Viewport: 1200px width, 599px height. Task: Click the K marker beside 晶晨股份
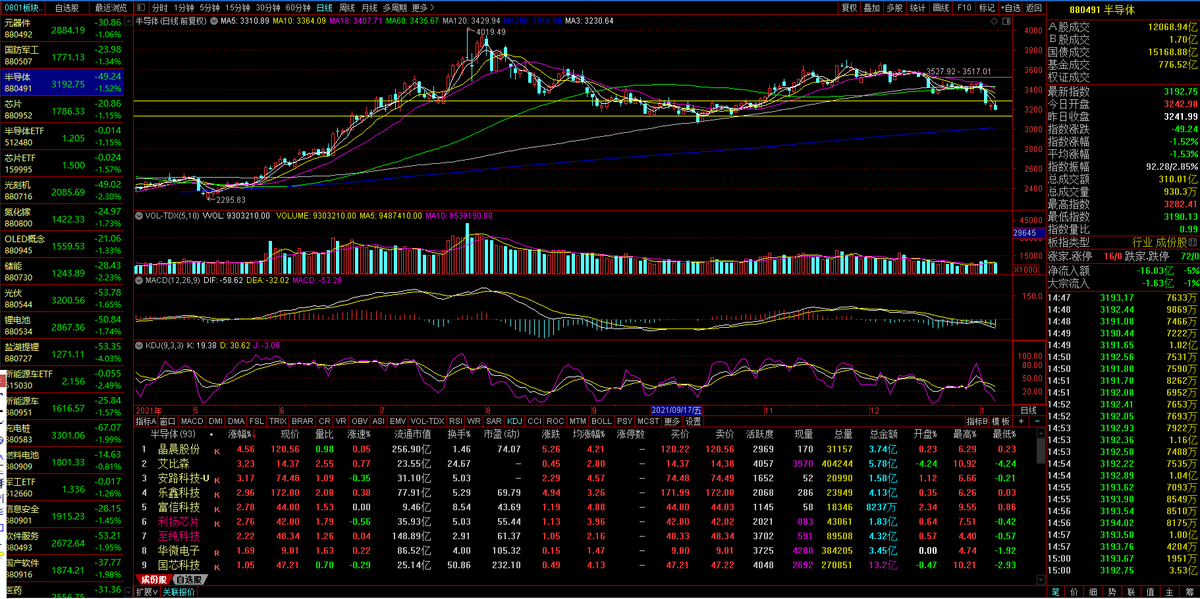(x=216, y=450)
